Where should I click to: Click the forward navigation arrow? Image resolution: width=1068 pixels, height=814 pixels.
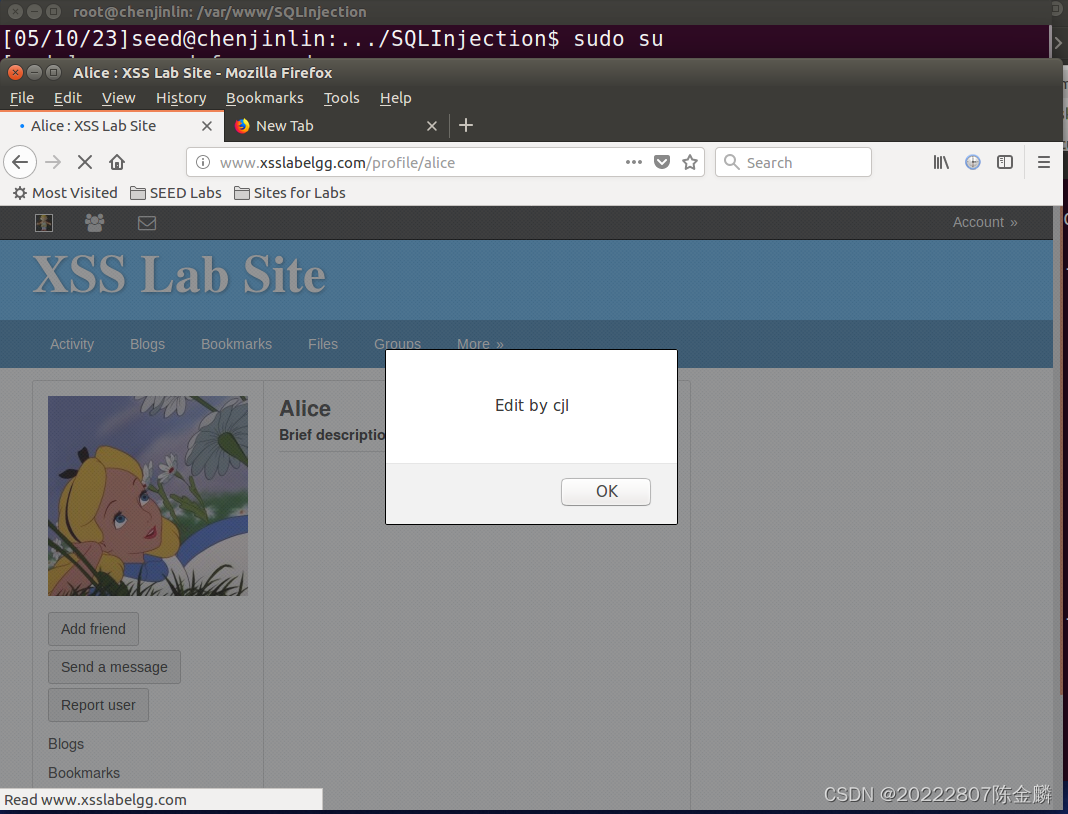53,162
